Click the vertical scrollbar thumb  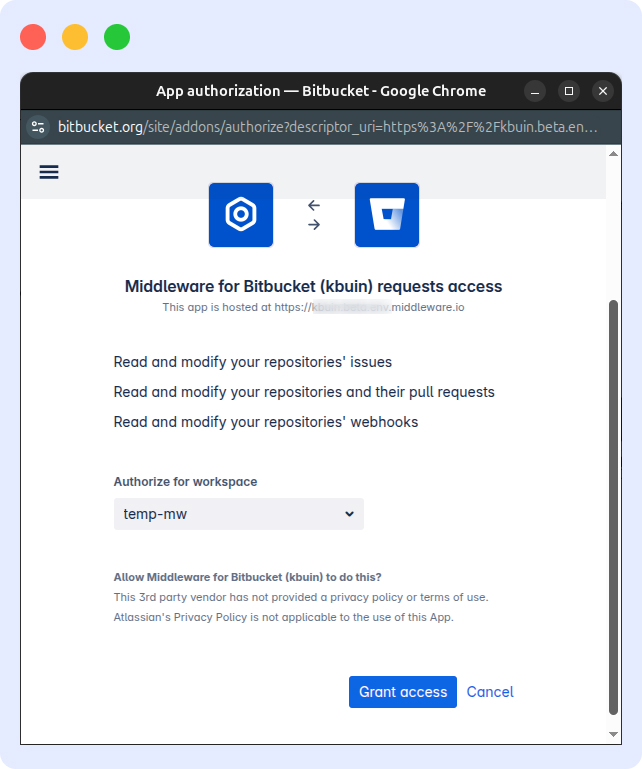point(613,507)
